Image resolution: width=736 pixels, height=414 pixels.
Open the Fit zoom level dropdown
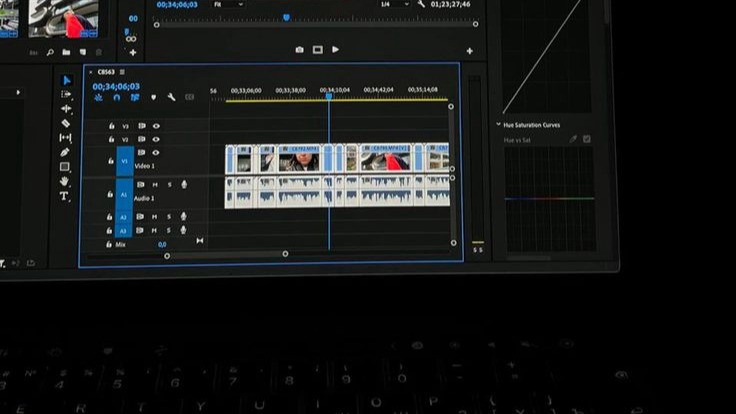pyautogui.click(x=228, y=4)
